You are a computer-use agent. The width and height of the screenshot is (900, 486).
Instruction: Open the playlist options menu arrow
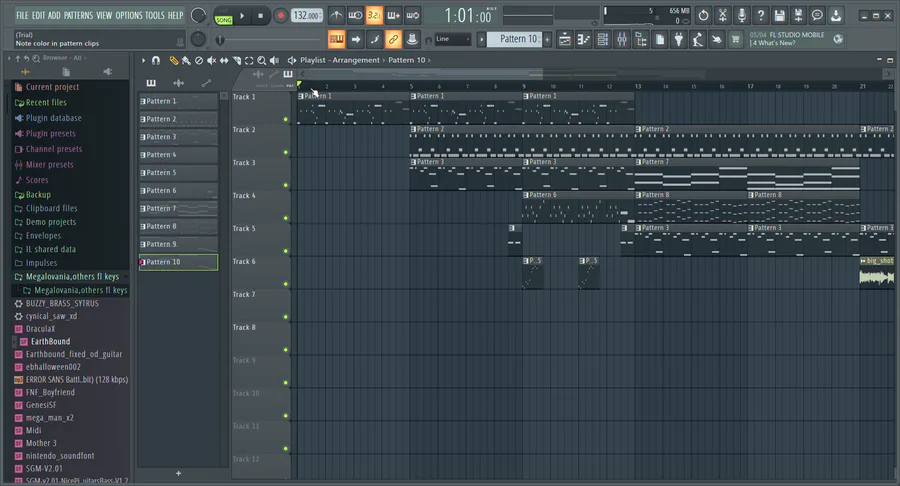pyautogui.click(x=143, y=60)
